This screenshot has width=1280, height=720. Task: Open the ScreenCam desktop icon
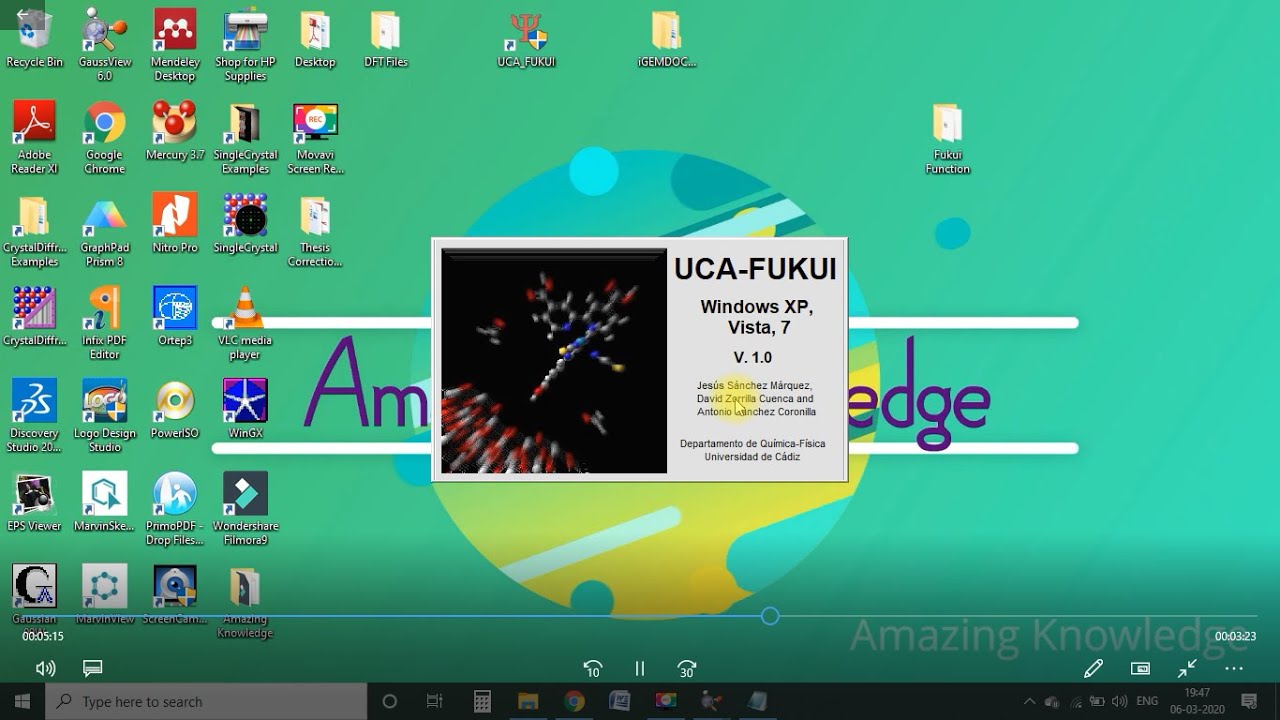pyautogui.click(x=175, y=594)
